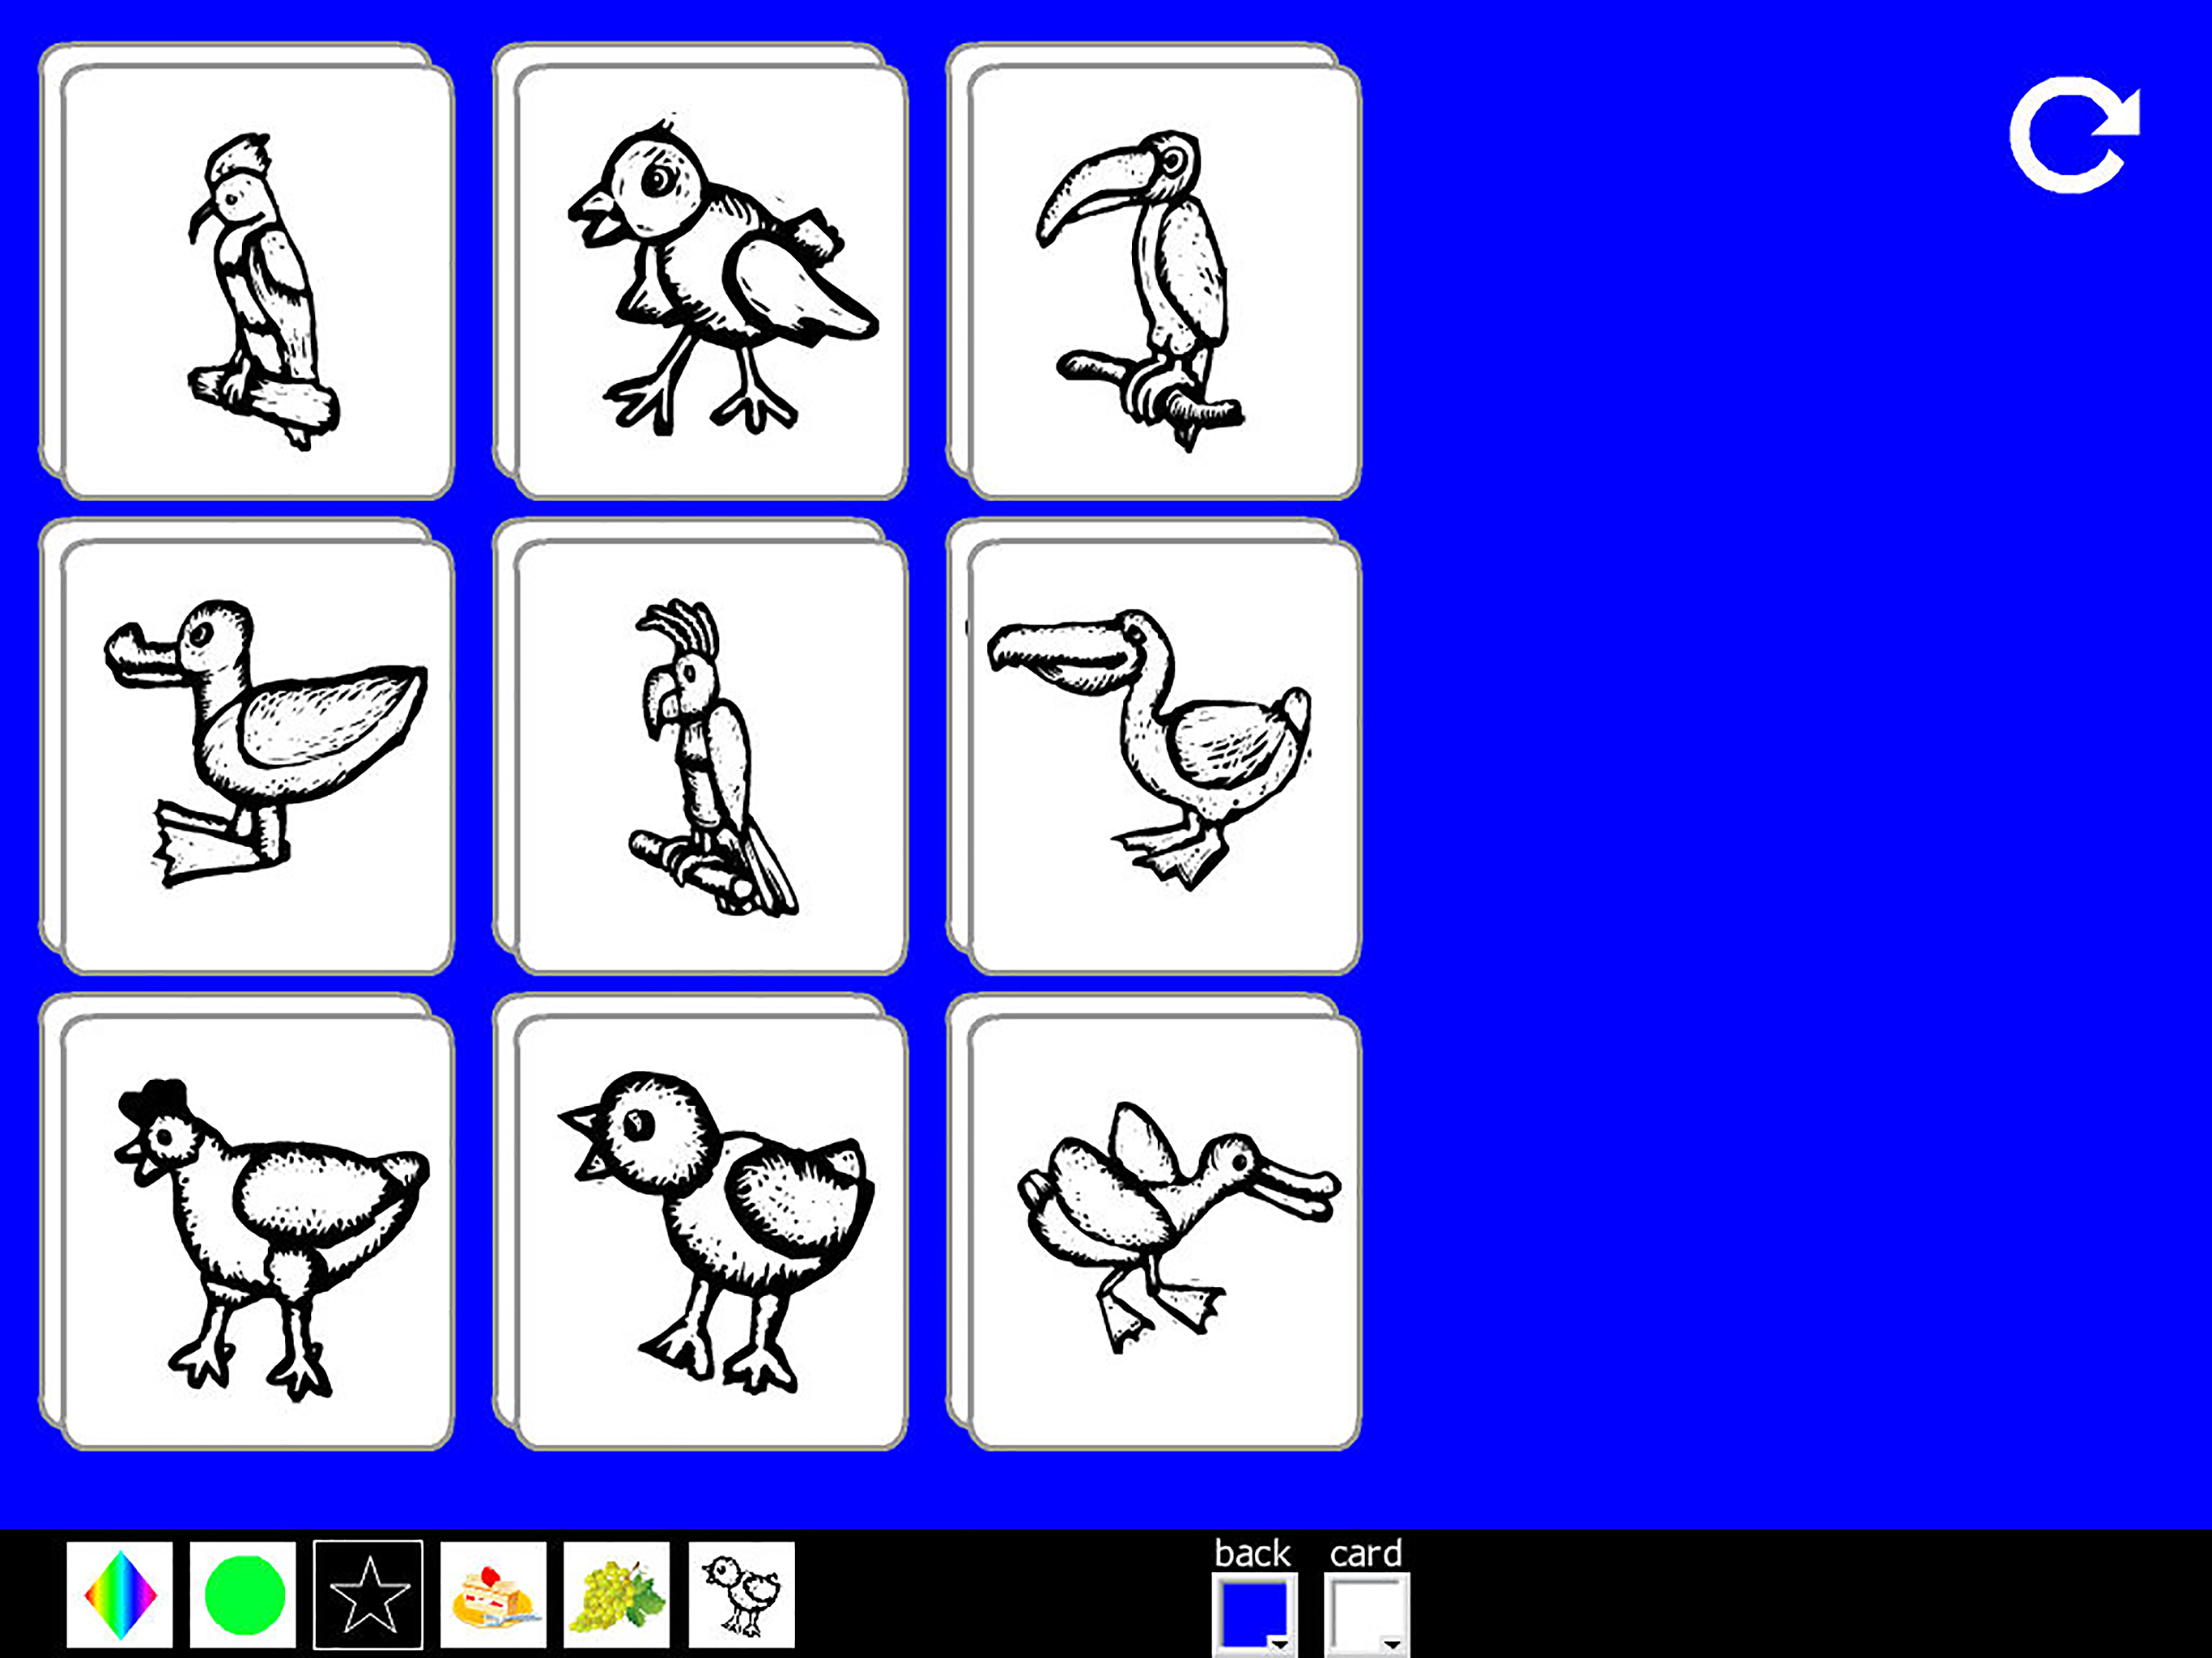Viewport: 2212px width, 1658px height.
Task: Switch to the star outline card set
Action: pos(368,1594)
